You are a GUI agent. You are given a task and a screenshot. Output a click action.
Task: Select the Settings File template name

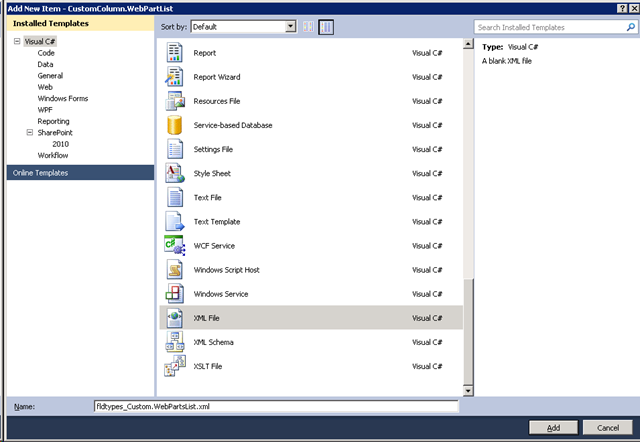tap(213, 149)
